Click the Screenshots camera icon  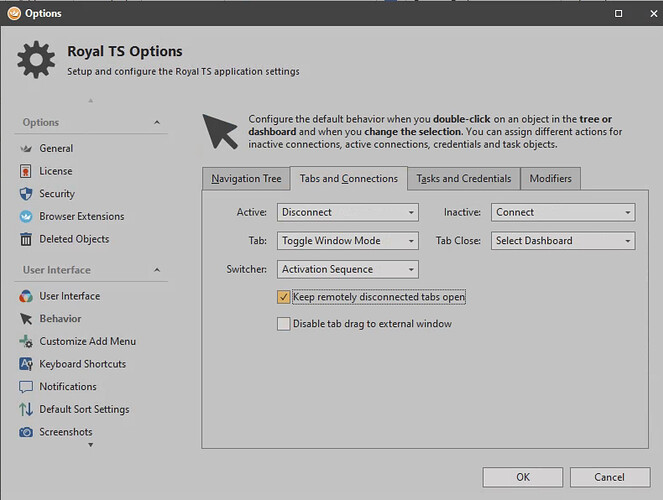(27, 432)
